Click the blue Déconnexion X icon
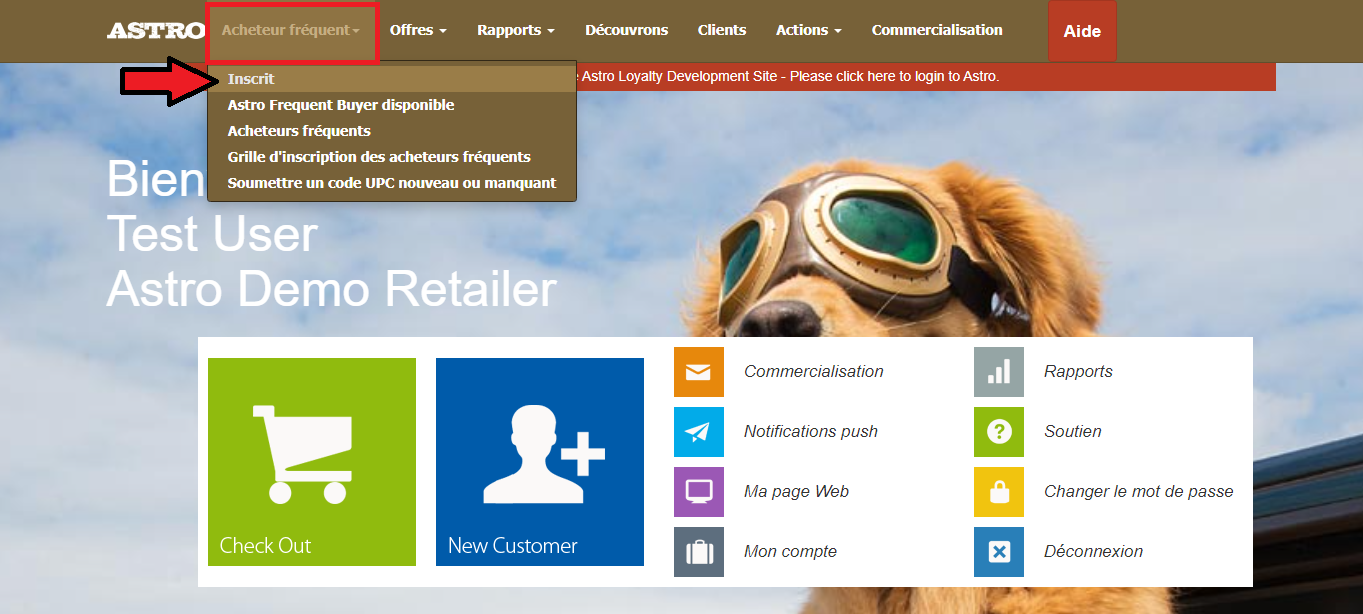 [998, 552]
